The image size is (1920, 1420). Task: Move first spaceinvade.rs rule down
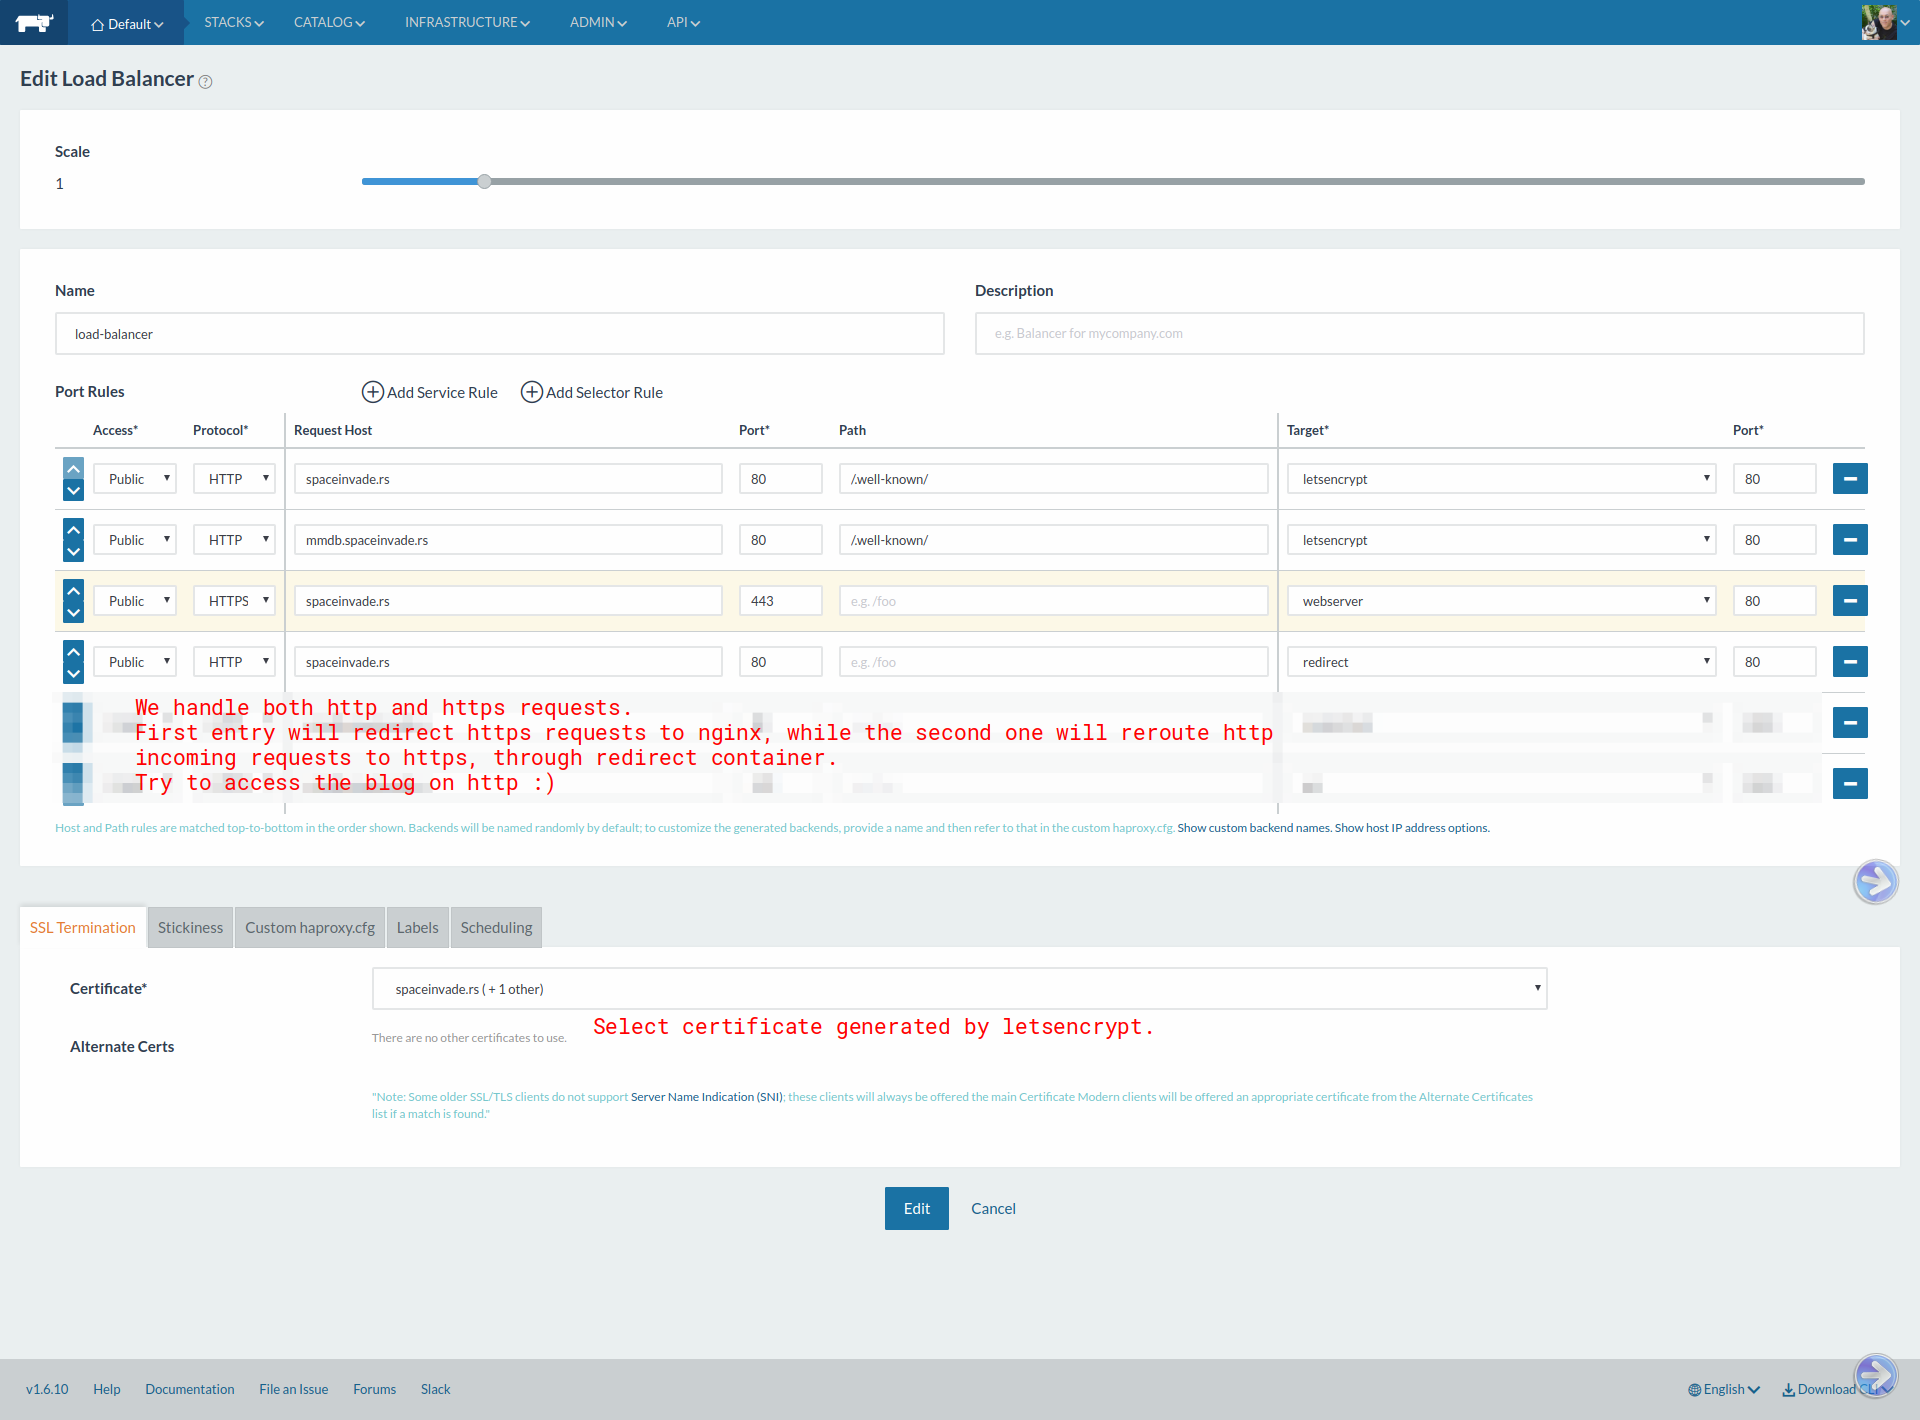(73, 490)
